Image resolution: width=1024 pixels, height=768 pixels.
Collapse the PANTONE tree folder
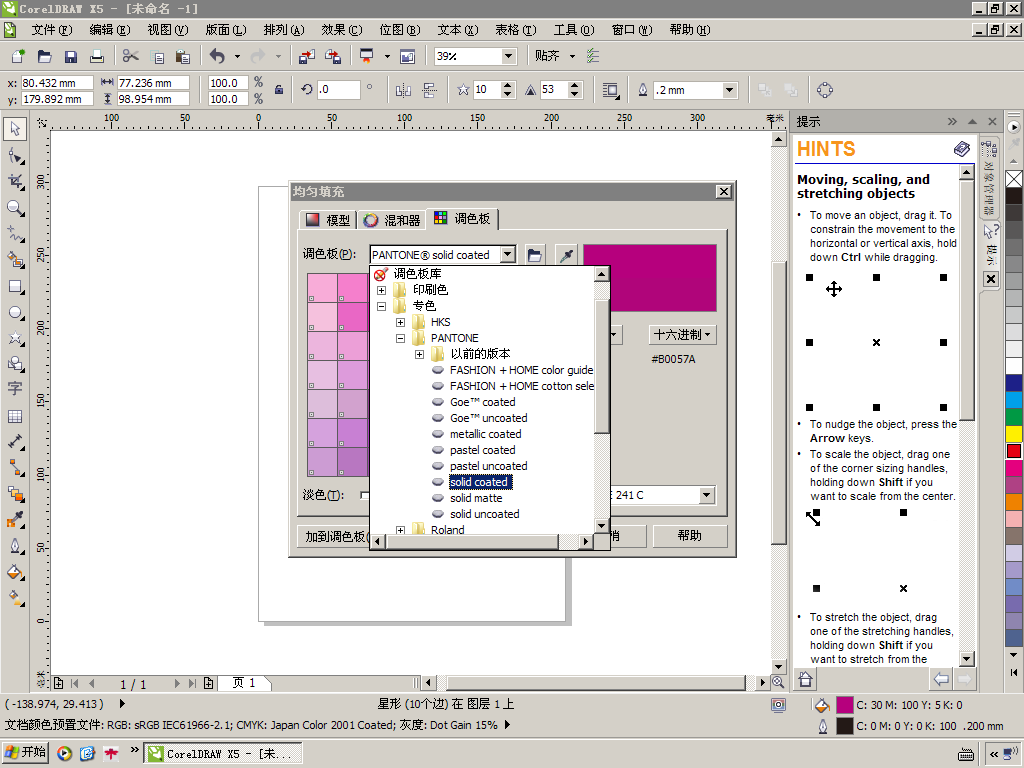click(x=400, y=338)
